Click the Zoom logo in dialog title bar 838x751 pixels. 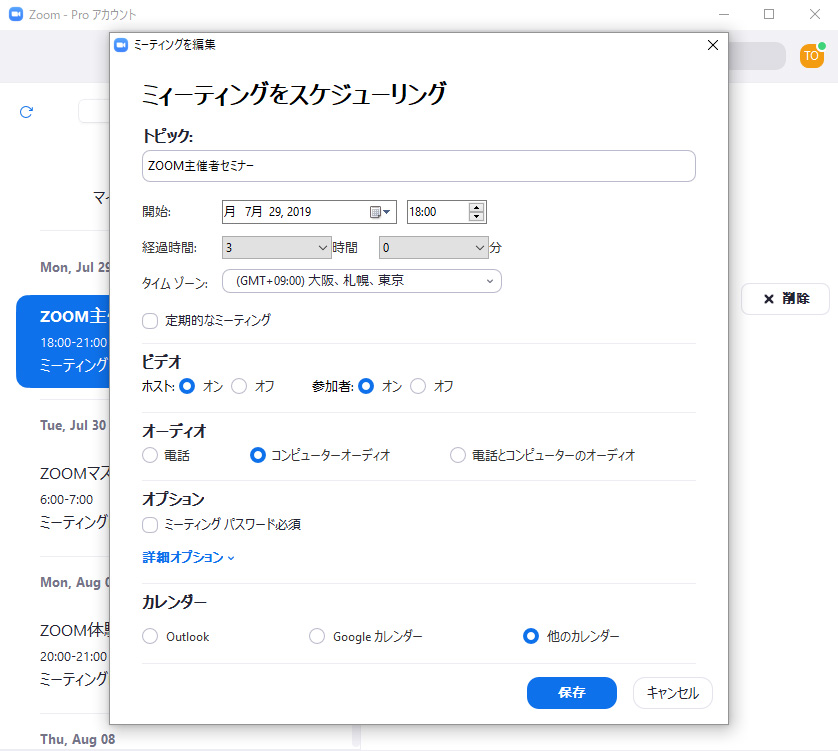click(121, 45)
